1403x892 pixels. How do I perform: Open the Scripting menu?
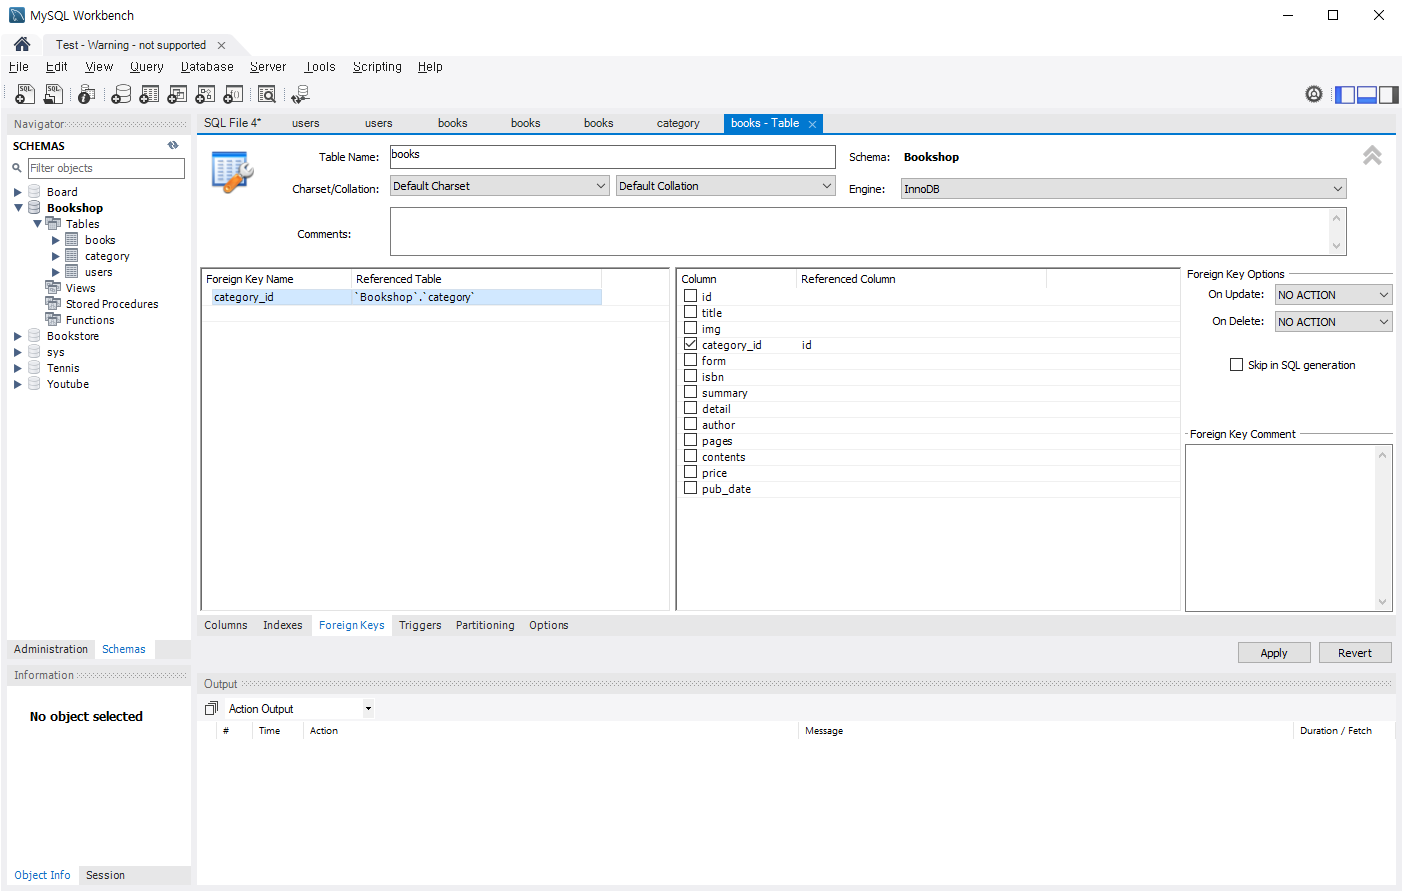(x=377, y=67)
